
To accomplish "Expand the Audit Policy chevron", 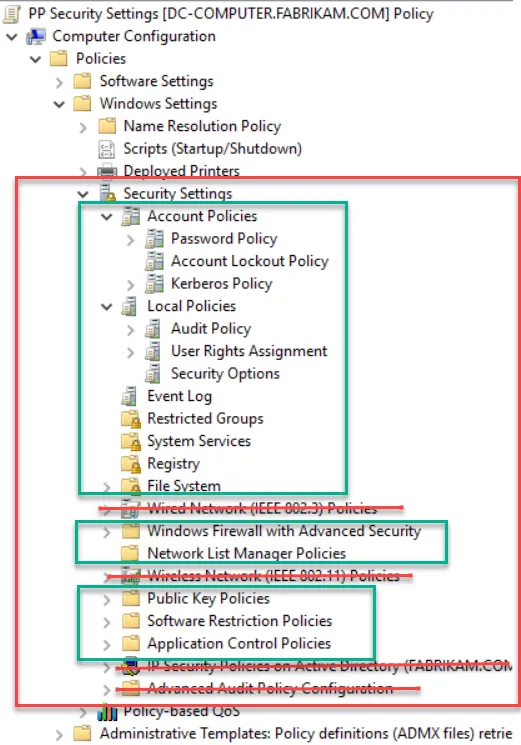I will coord(131,330).
